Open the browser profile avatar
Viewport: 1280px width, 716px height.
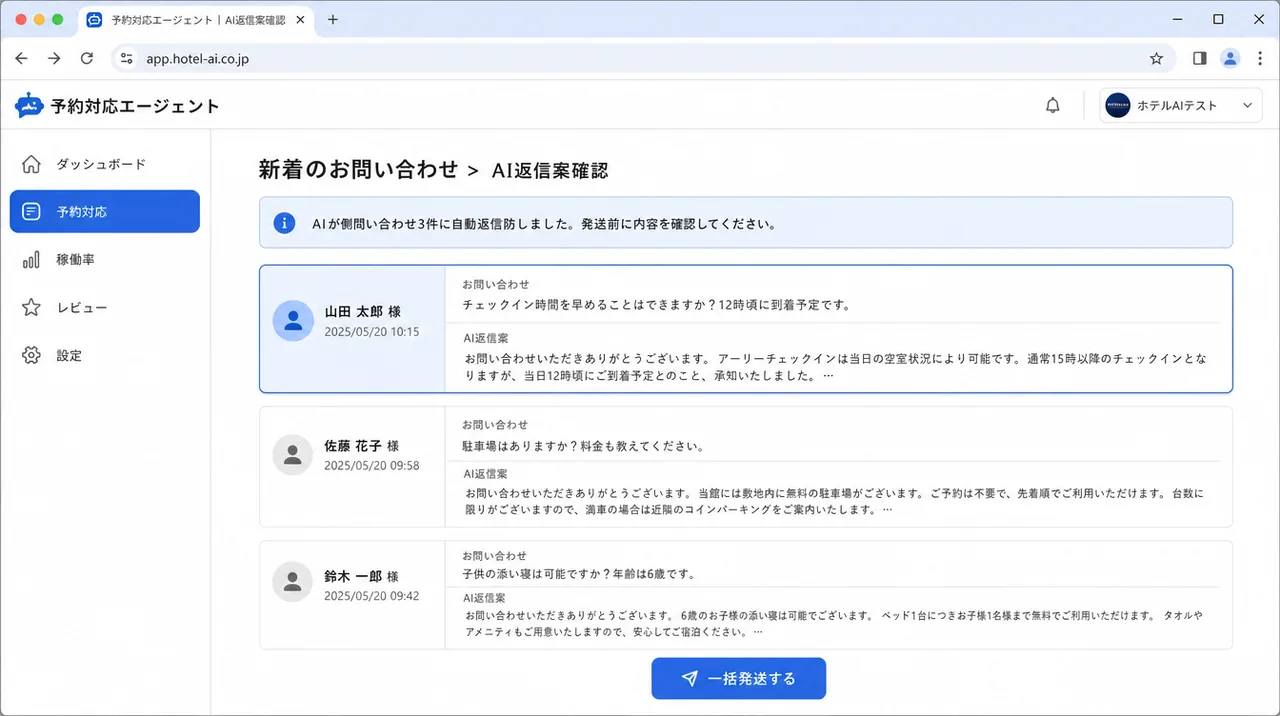coord(1230,59)
